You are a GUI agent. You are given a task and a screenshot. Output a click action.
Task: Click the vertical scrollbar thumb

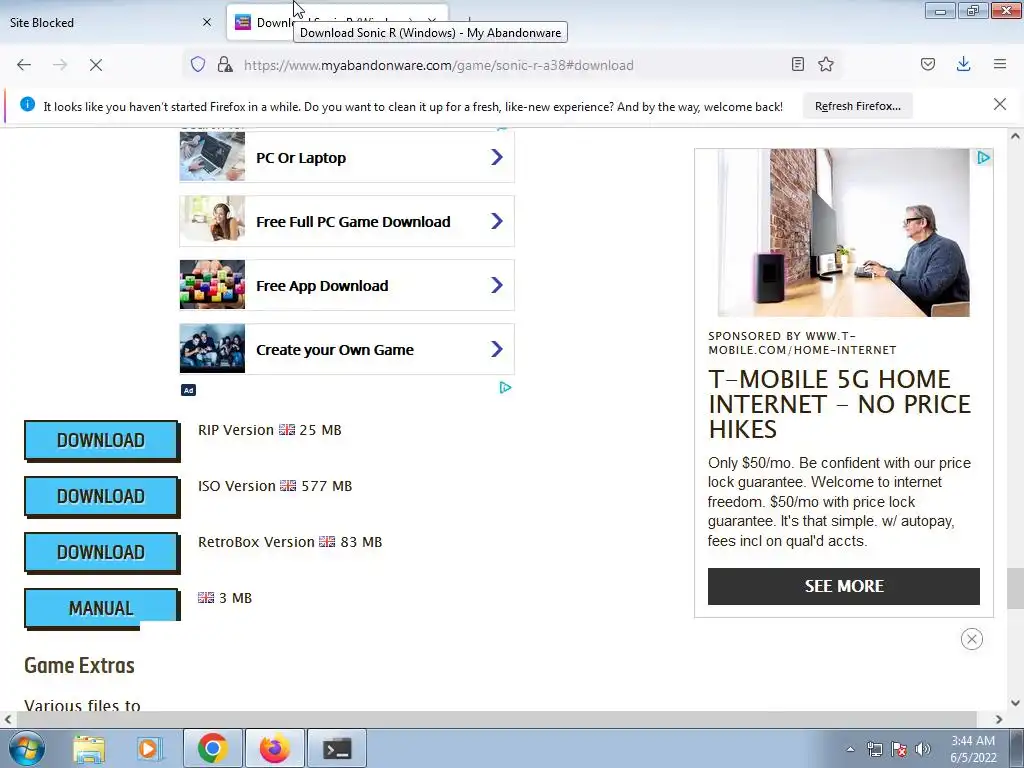pyautogui.click(x=1015, y=588)
